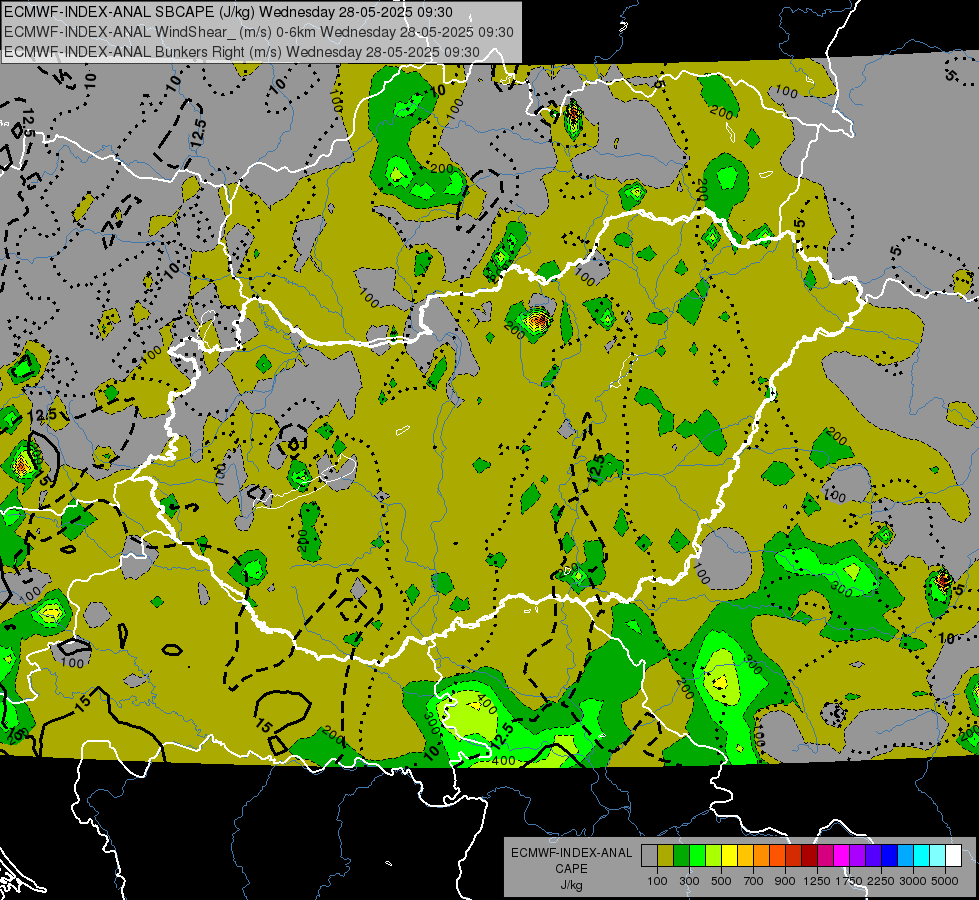This screenshot has width=979, height=900.
Task: Click the white swatch in CAPE legend
Action: coord(953,856)
